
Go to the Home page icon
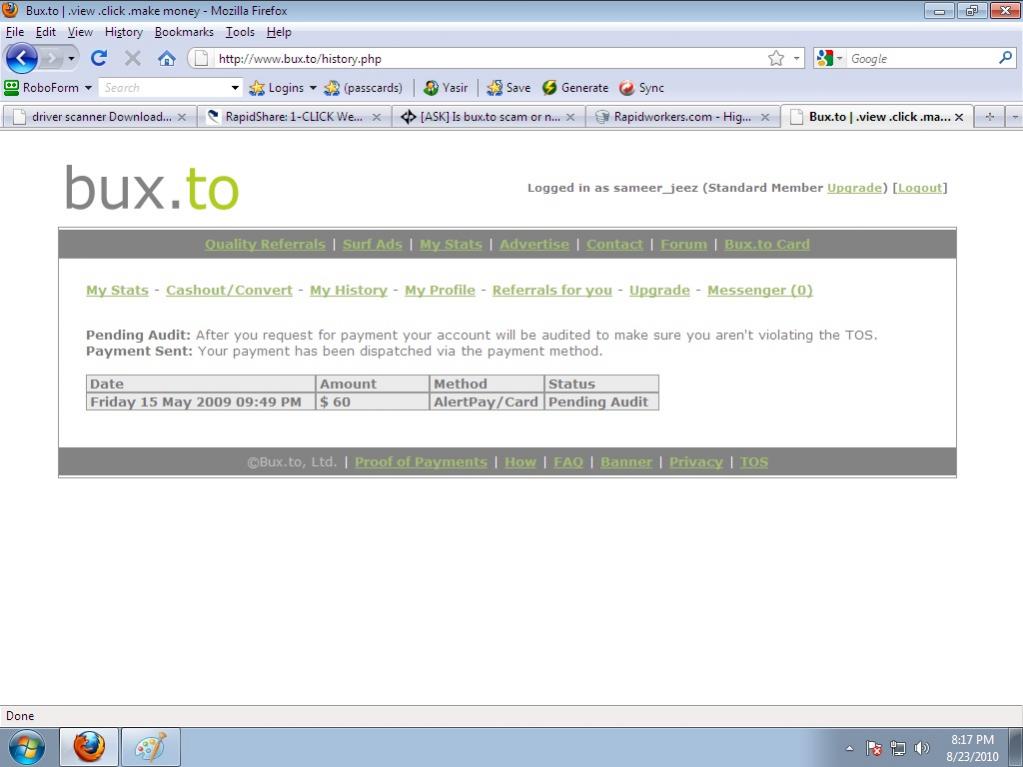tap(166, 58)
